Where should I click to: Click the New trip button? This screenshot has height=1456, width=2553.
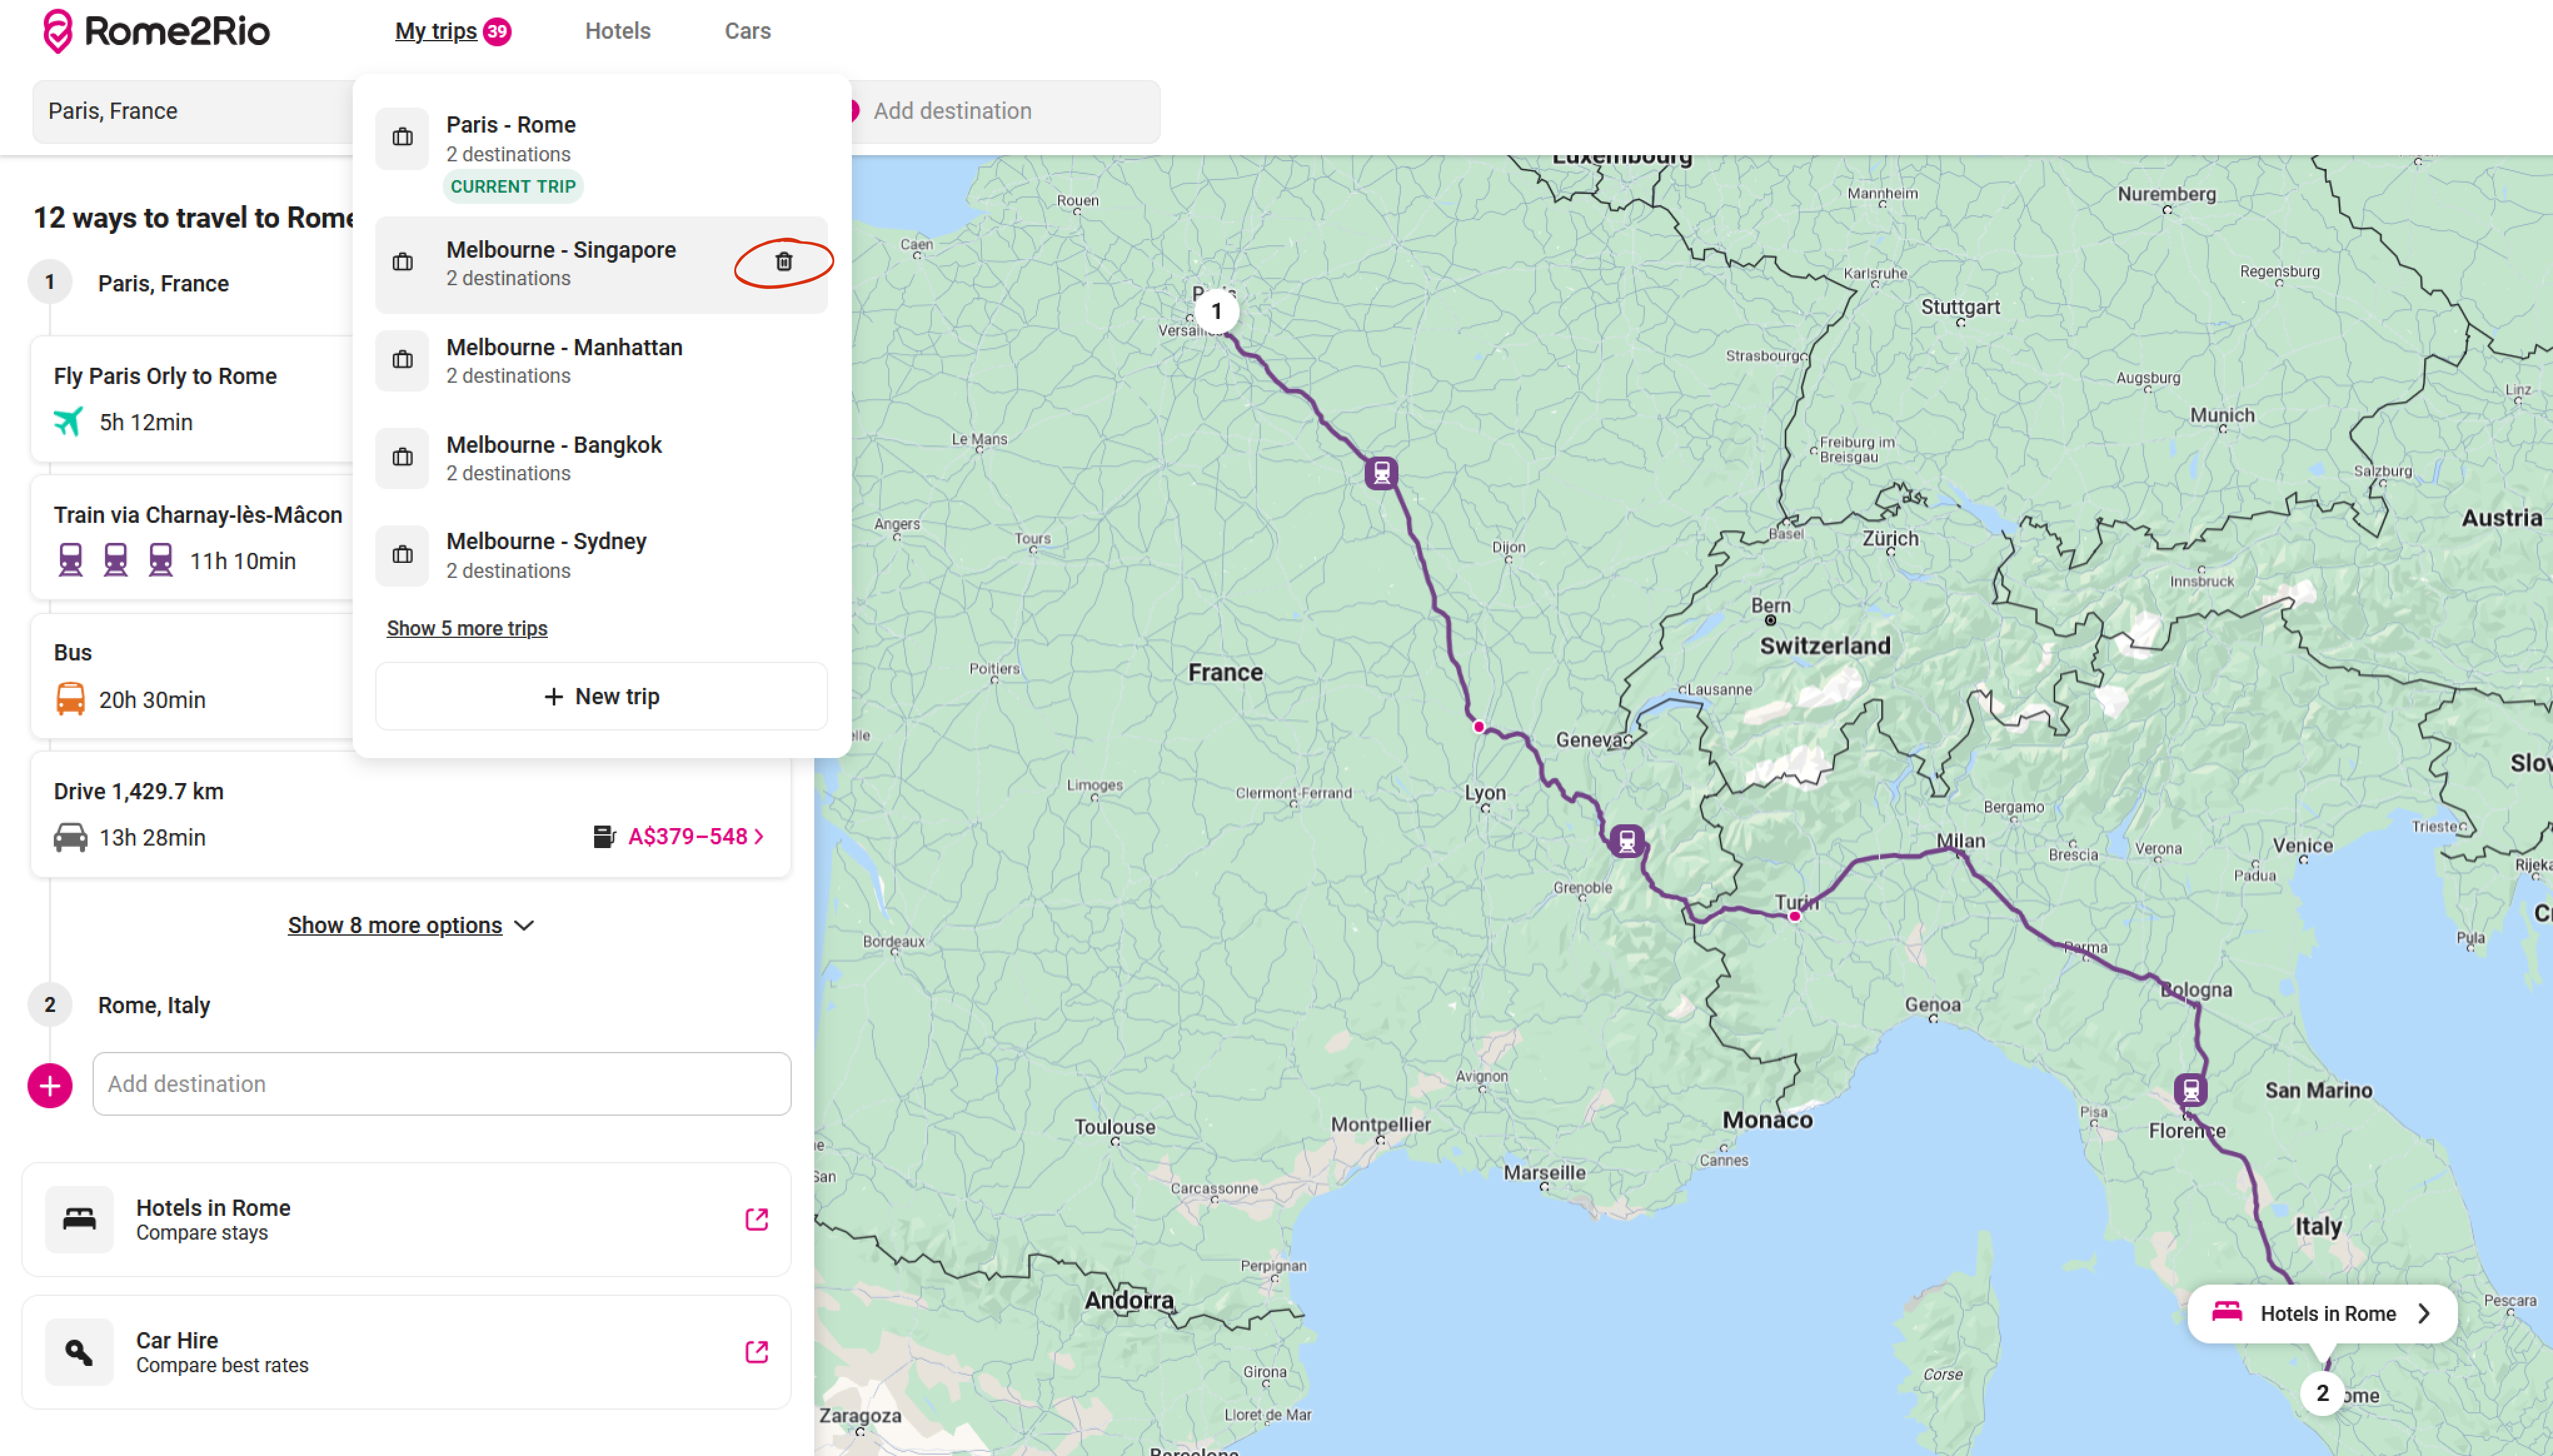tap(601, 696)
